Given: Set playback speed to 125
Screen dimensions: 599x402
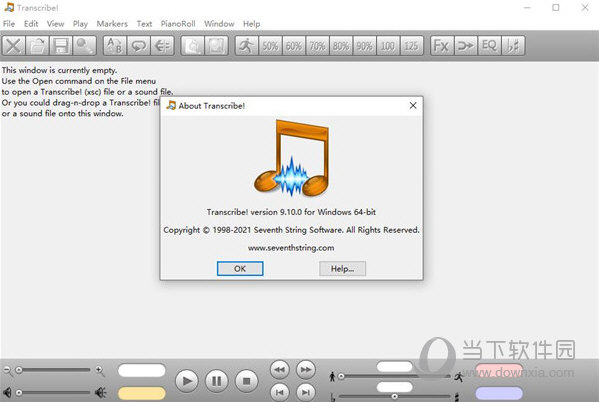Looking at the screenshot, I should tap(411, 46).
